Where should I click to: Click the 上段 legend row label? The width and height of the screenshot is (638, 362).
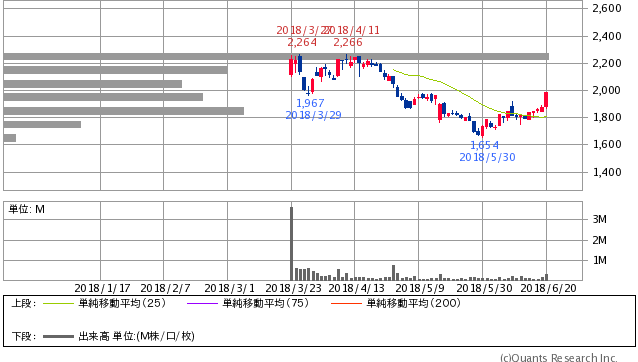click(24, 303)
